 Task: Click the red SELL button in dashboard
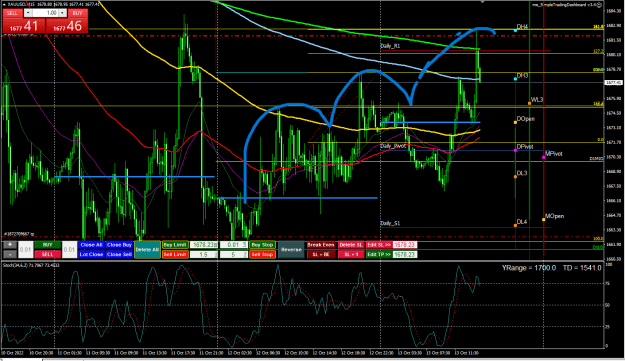[47, 254]
